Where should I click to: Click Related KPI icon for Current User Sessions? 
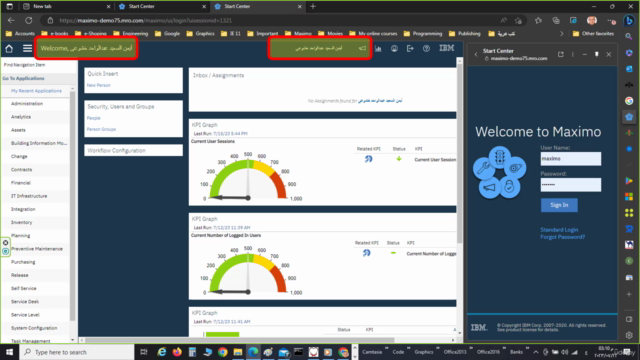(369, 159)
